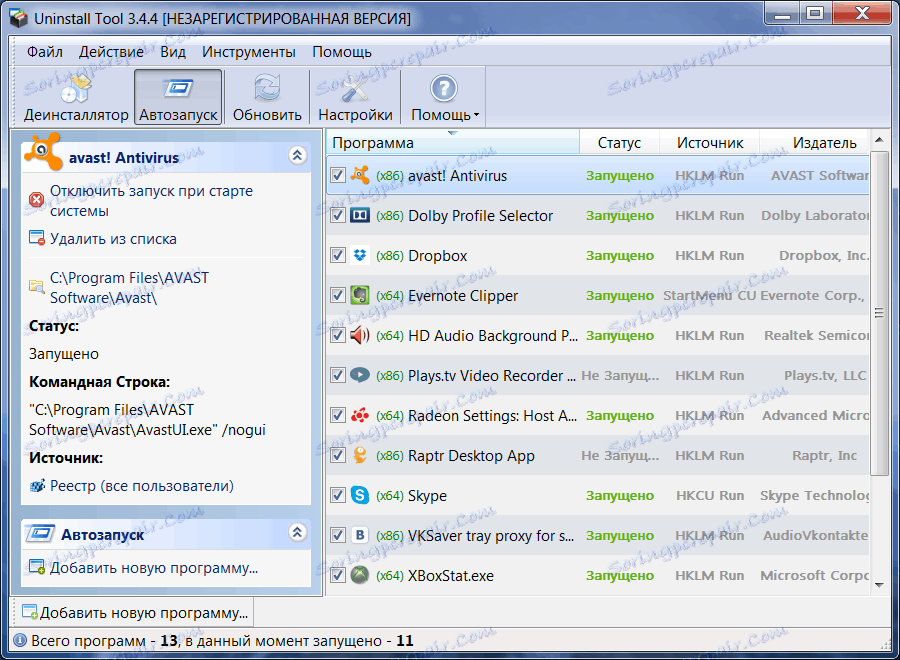
Task: Disable the HD Audio Background checkbox
Action: click(x=338, y=335)
